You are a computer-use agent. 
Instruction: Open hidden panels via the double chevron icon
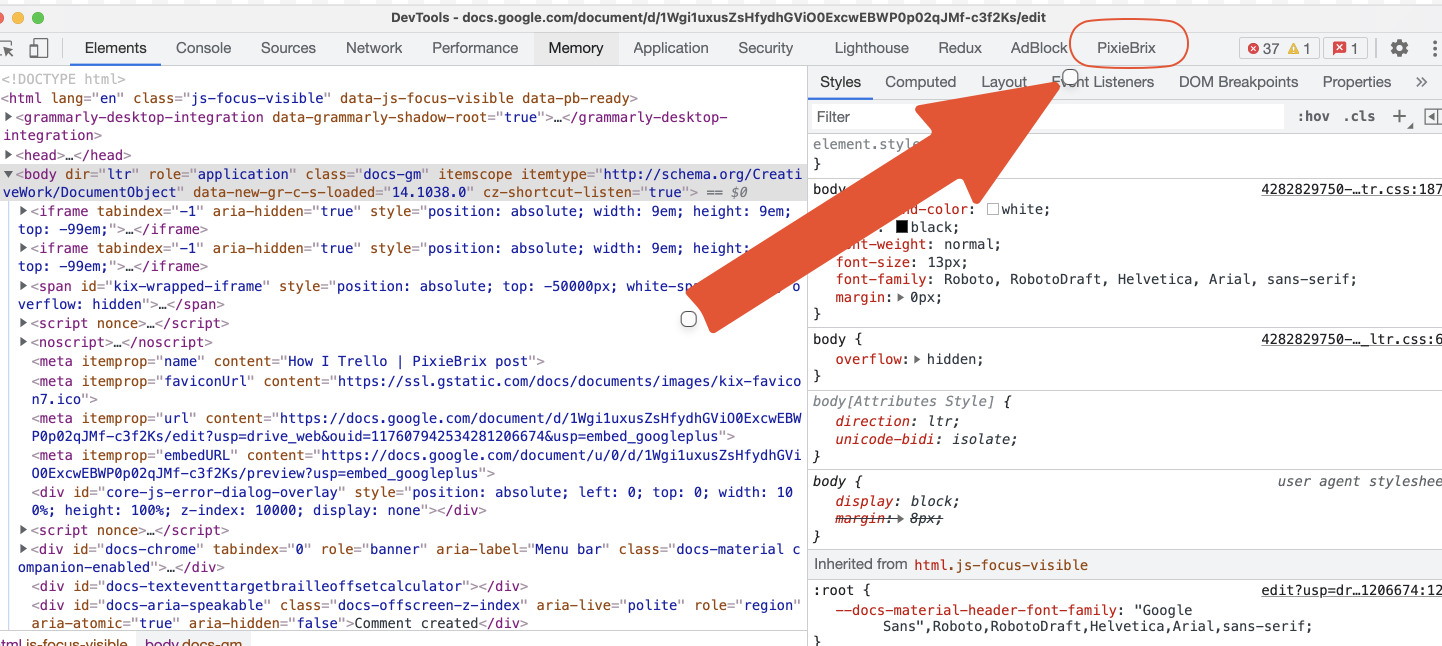[1423, 82]
